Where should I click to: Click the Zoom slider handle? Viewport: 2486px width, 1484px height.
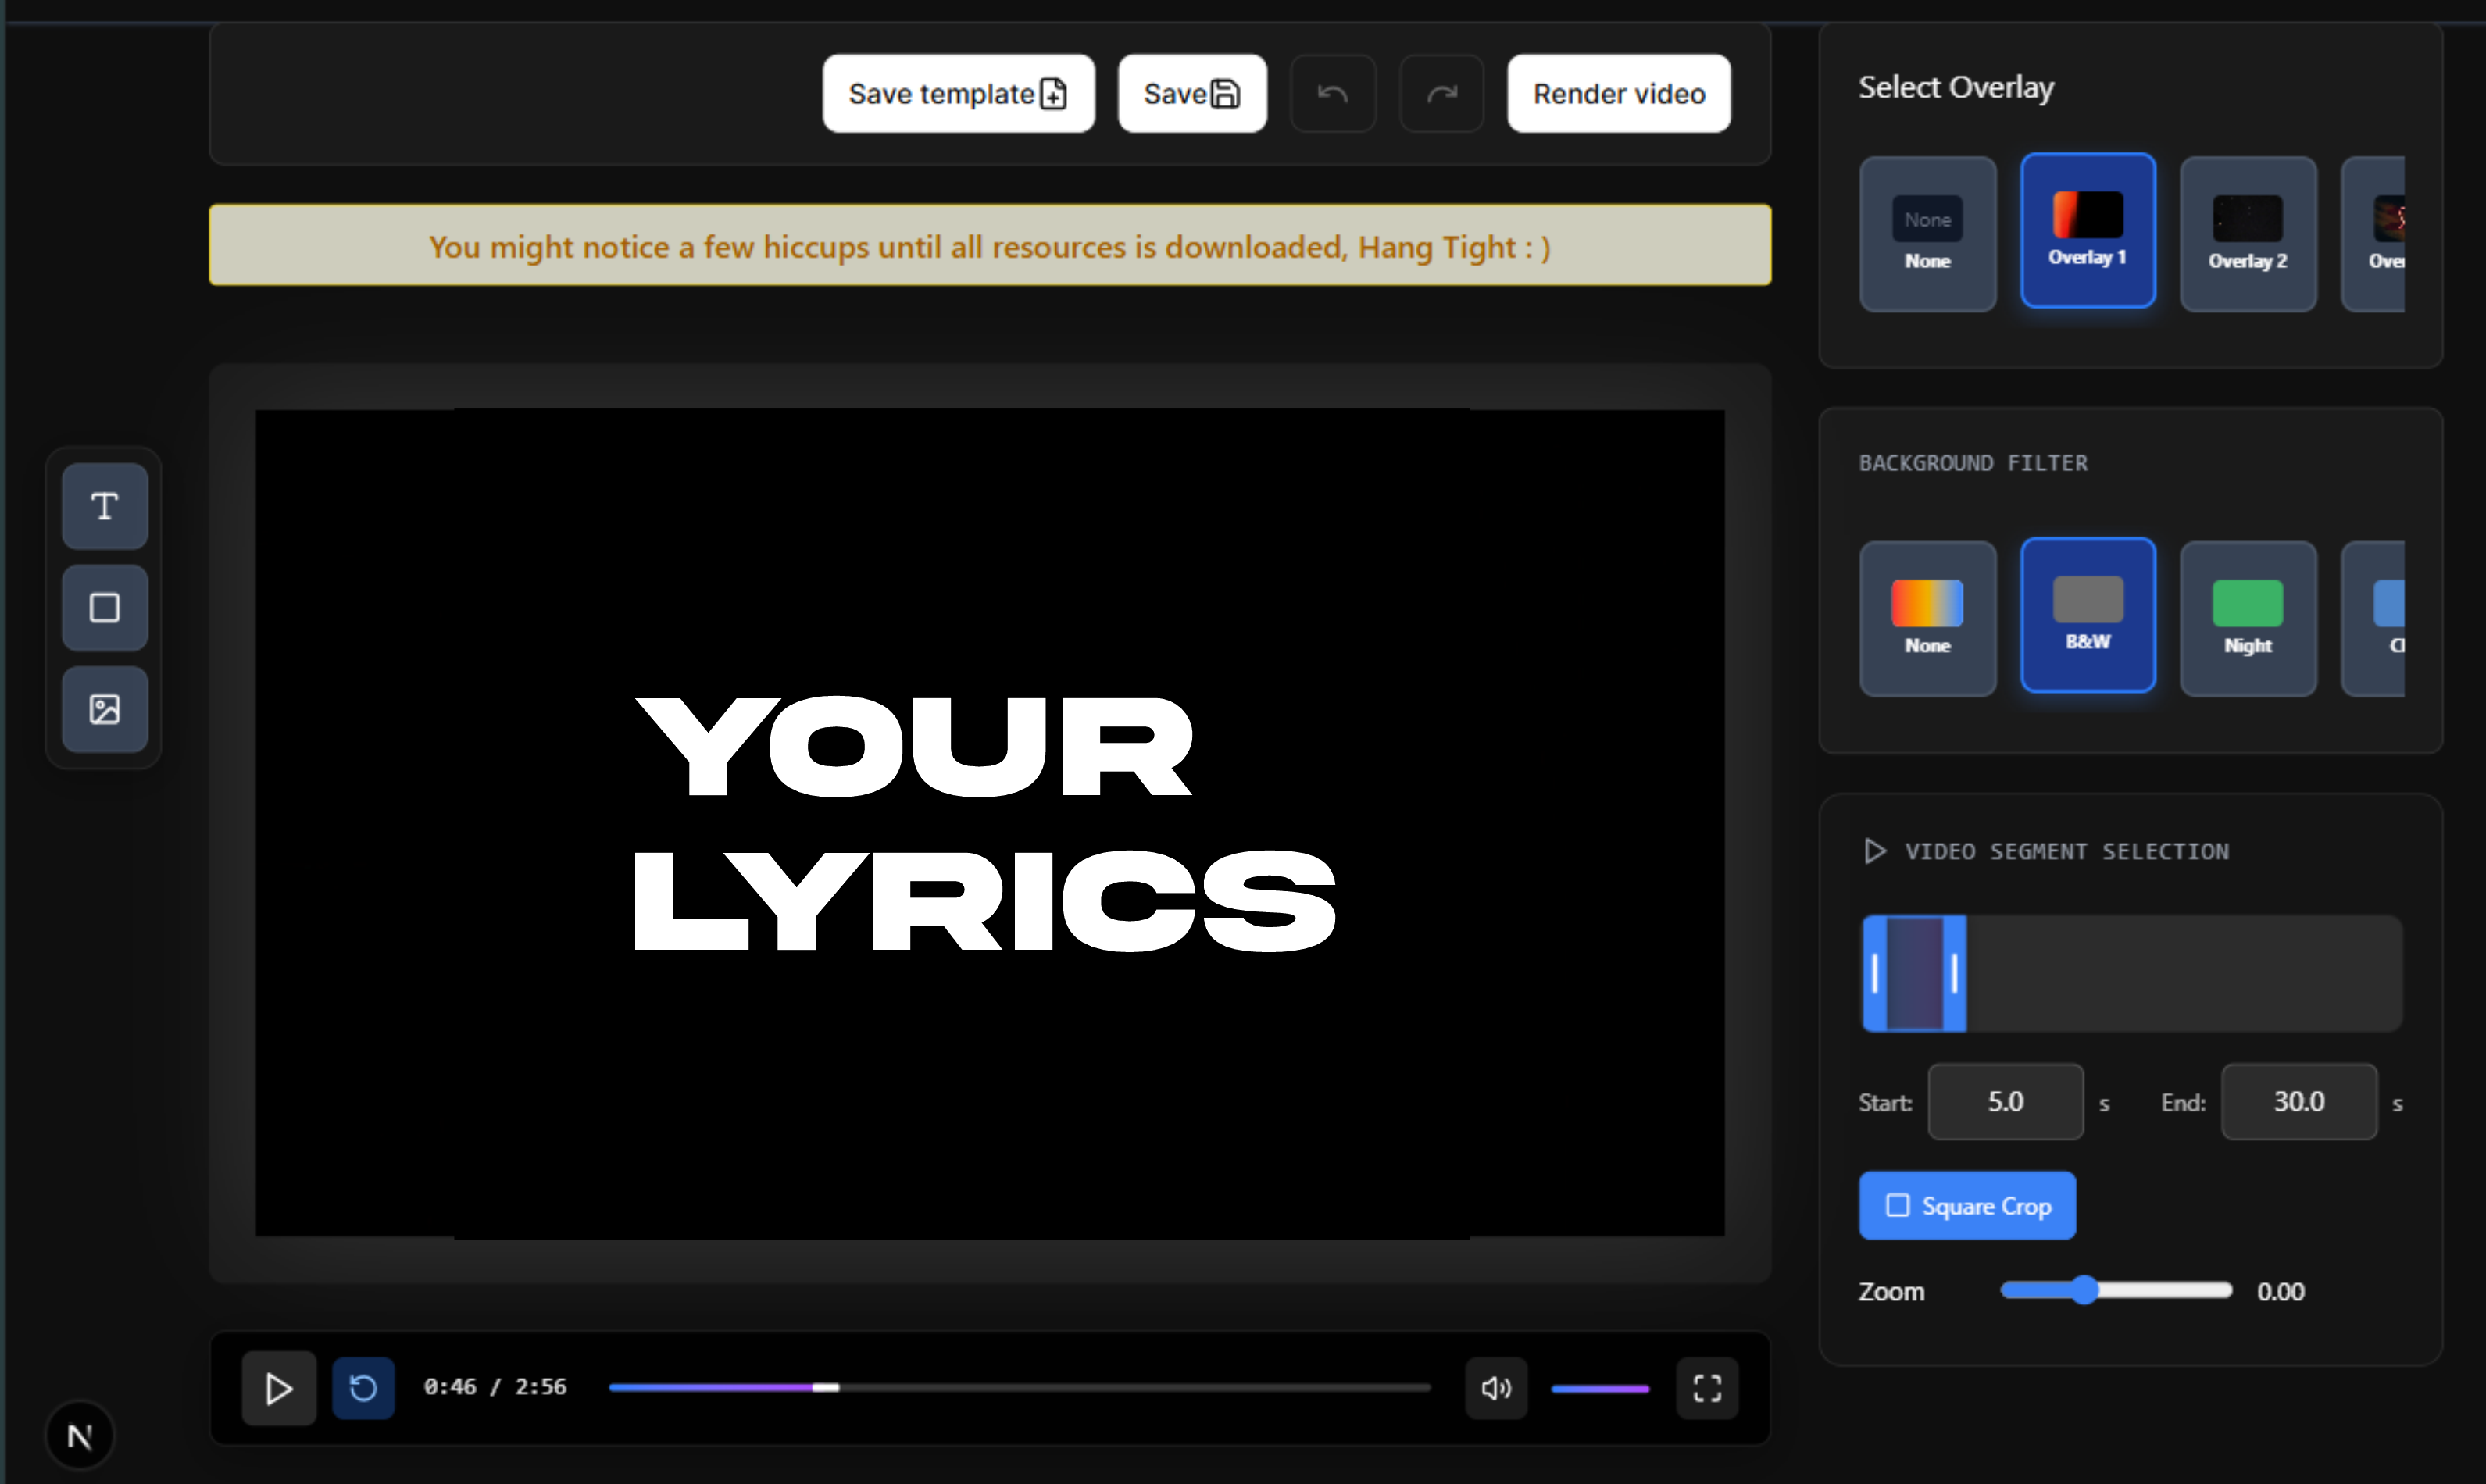pyautogui.click(x=2084, y=1290)
